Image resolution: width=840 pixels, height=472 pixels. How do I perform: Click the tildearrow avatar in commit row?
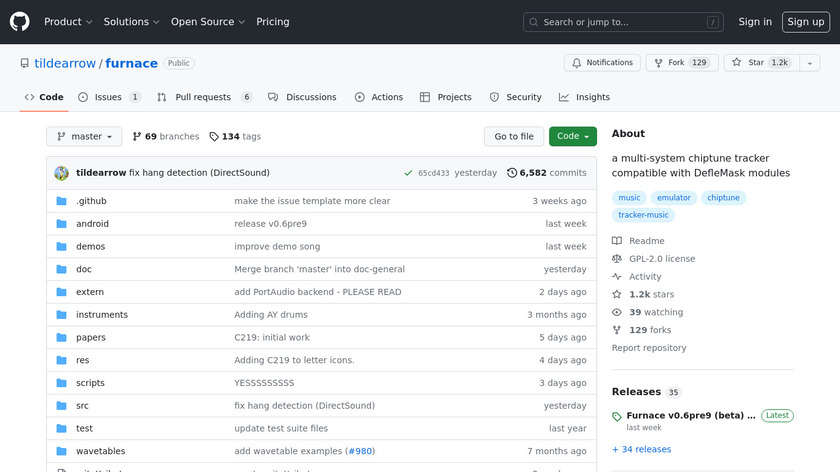(61, 173)
